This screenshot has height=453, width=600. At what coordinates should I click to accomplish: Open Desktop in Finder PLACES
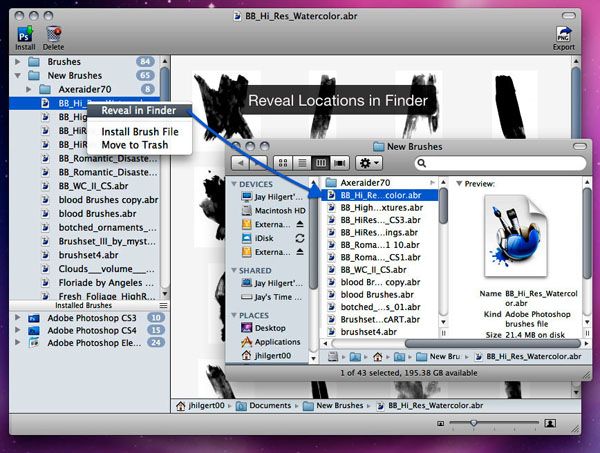pyautogui.click(x=264, y=328)
